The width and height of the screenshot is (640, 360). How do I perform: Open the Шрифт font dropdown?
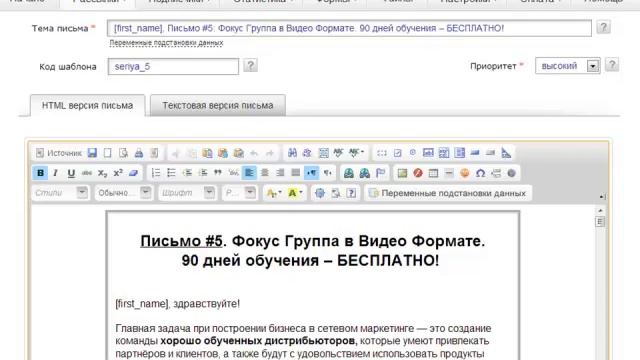coord(187,193)
